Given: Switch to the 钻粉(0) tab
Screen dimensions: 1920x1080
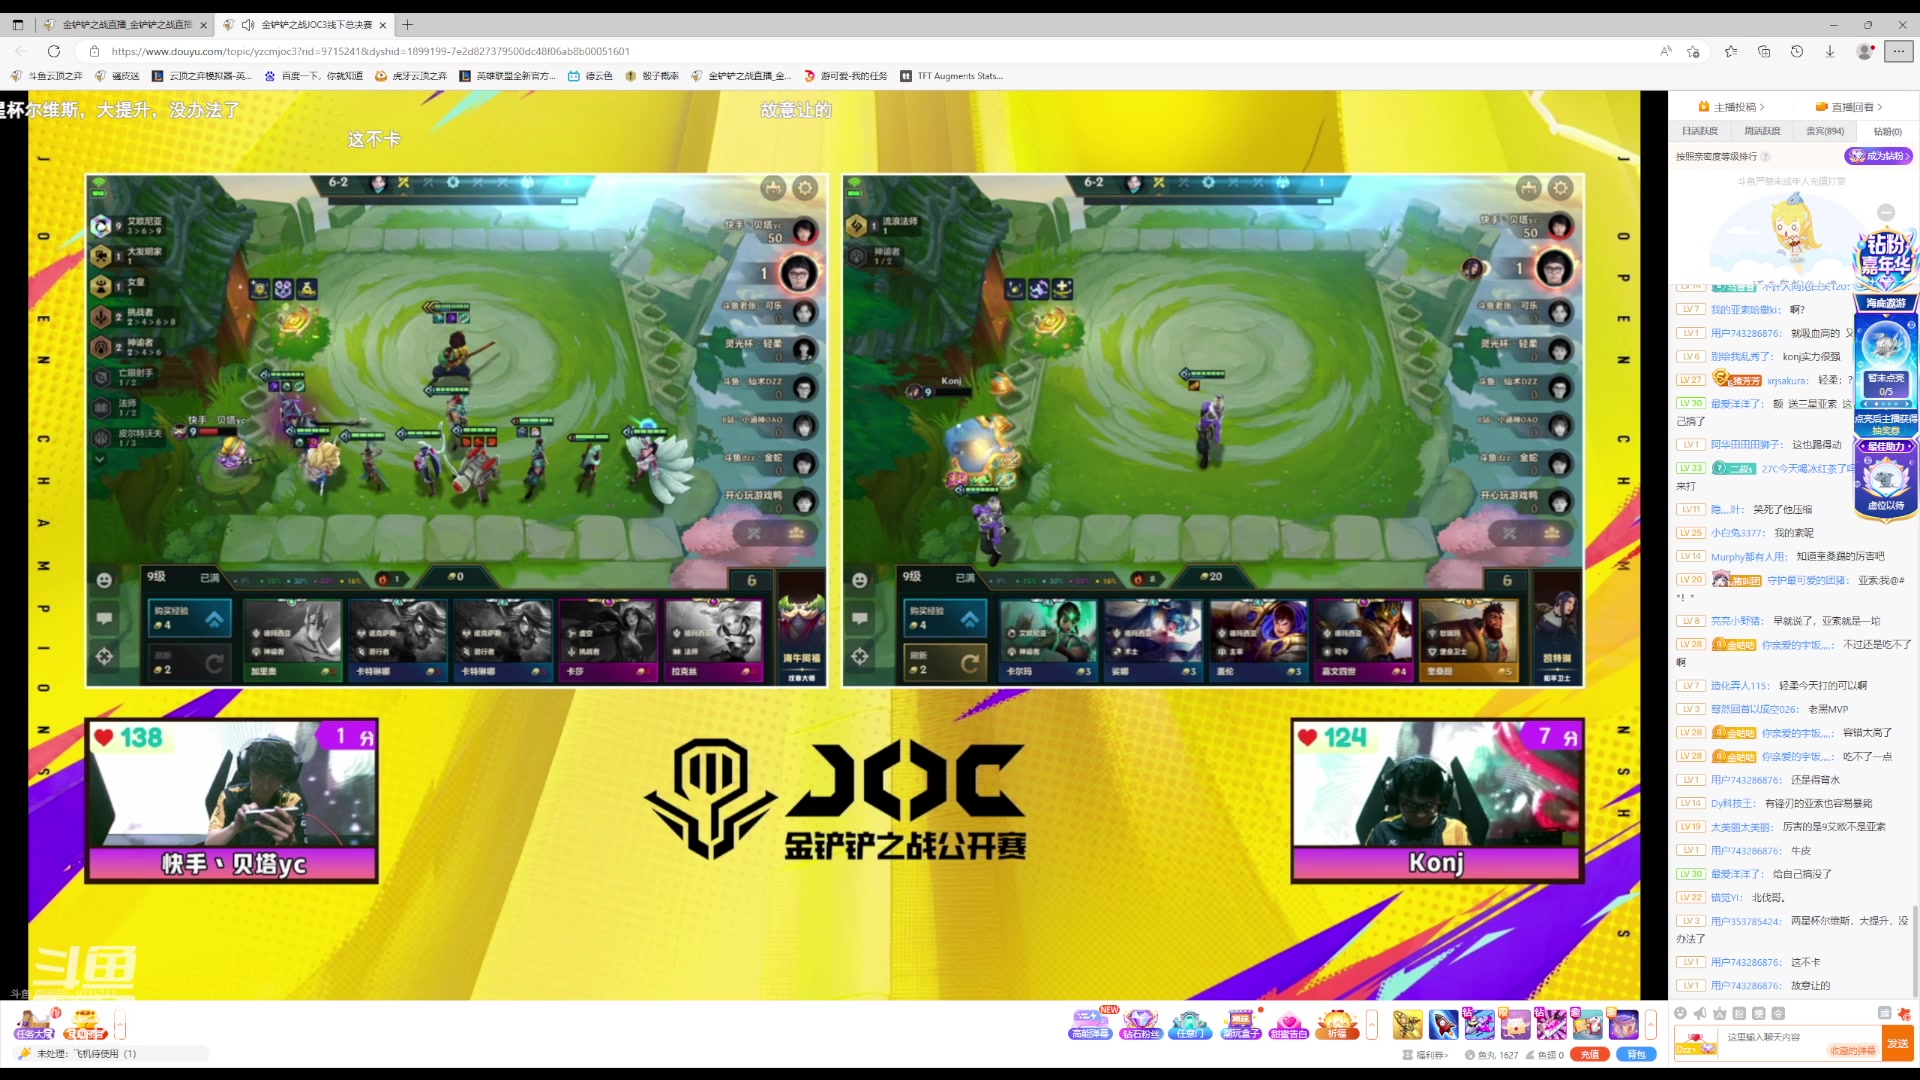Looking at the screenshot, I should coord(1887,132).
